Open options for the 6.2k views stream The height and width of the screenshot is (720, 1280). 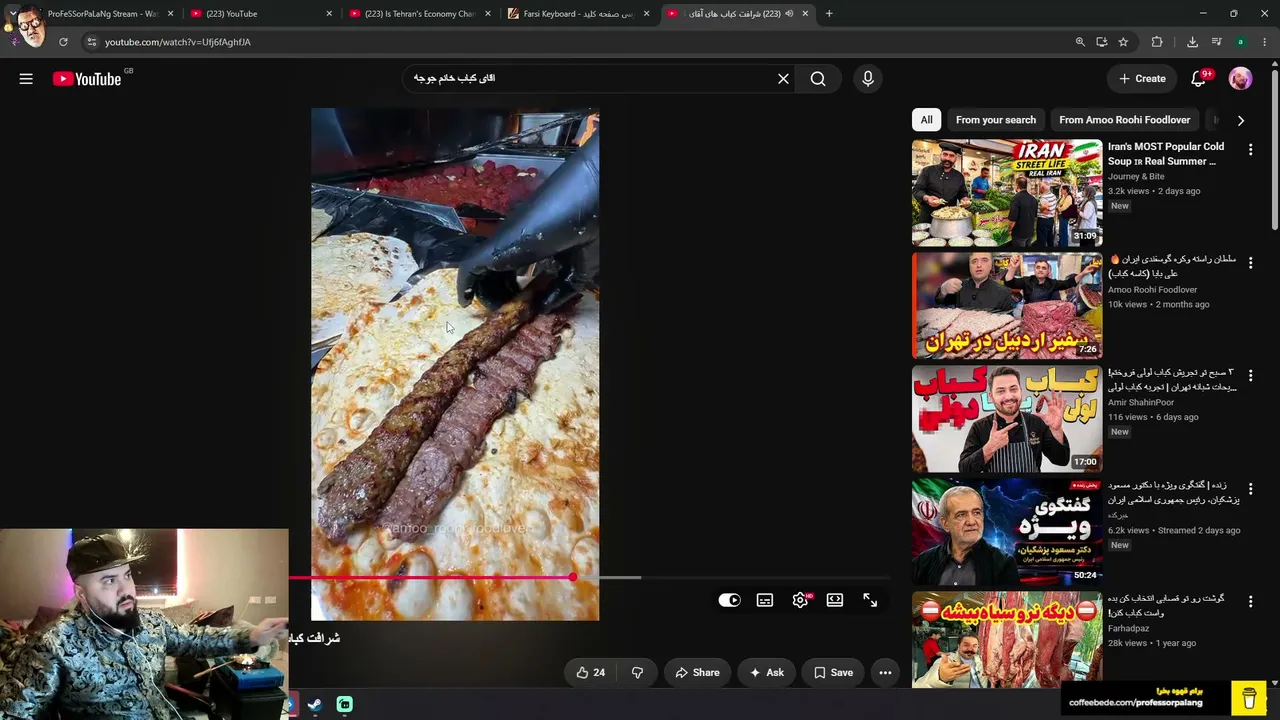(1250, 489)
